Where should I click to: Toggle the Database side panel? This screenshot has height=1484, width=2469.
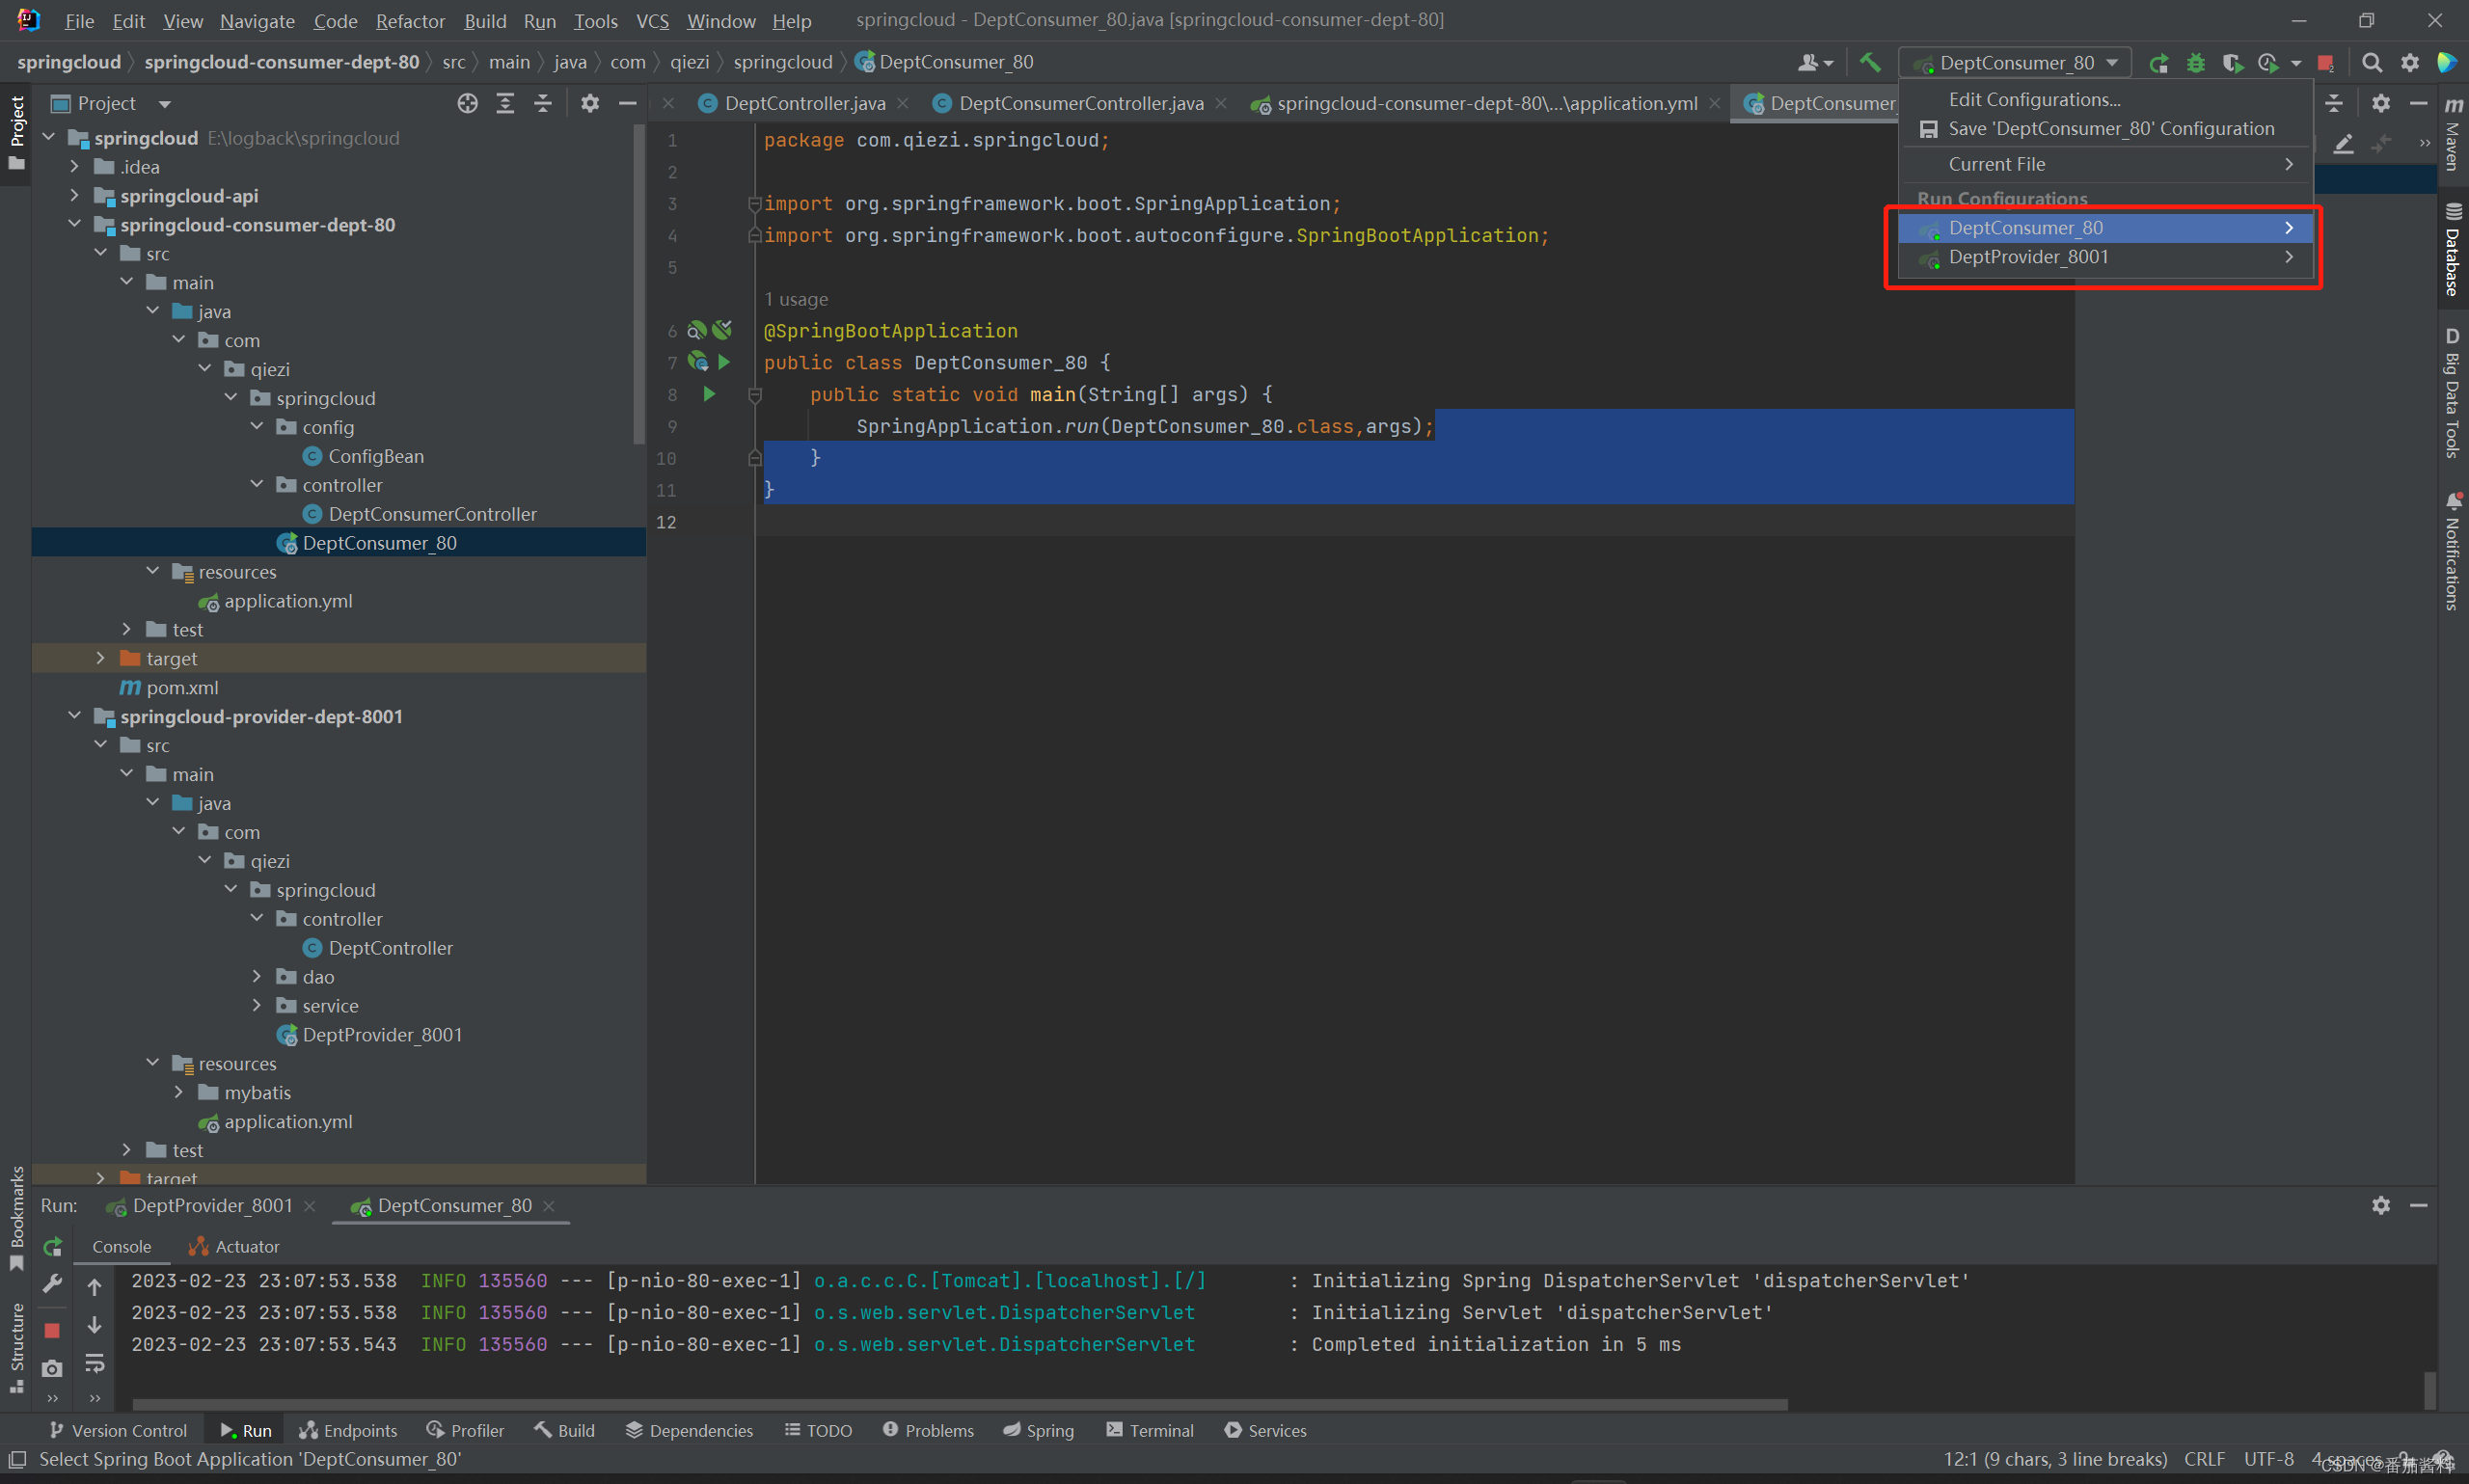coord(2452,250)
